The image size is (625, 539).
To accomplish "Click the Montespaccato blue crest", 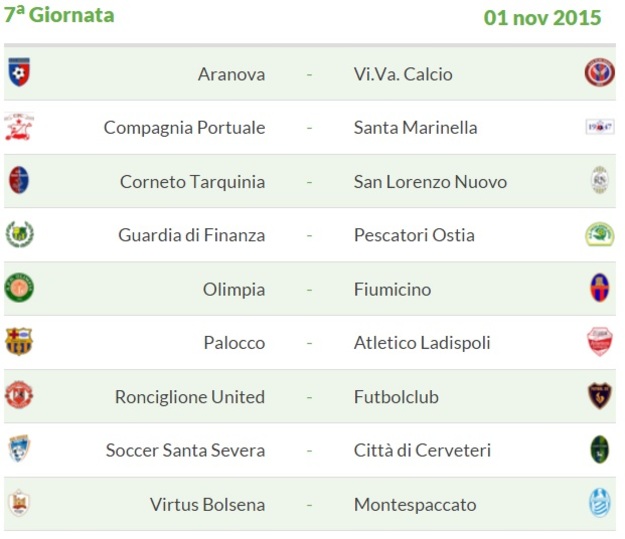I will point(600,503).
